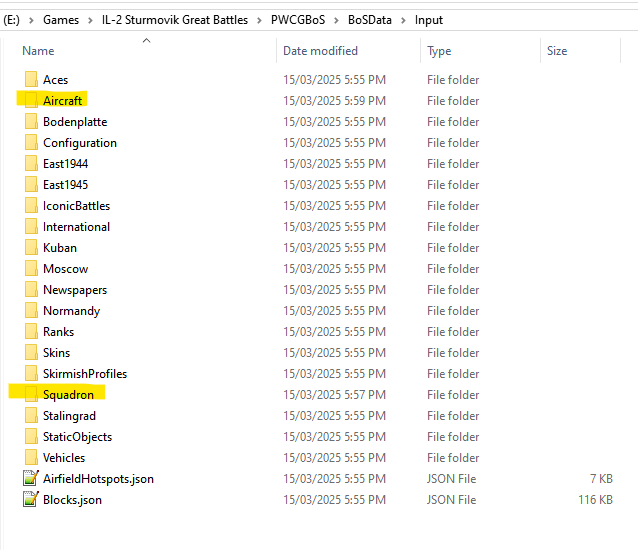
Task: Open breadcrumb chevron after Games
Action: 90,20
